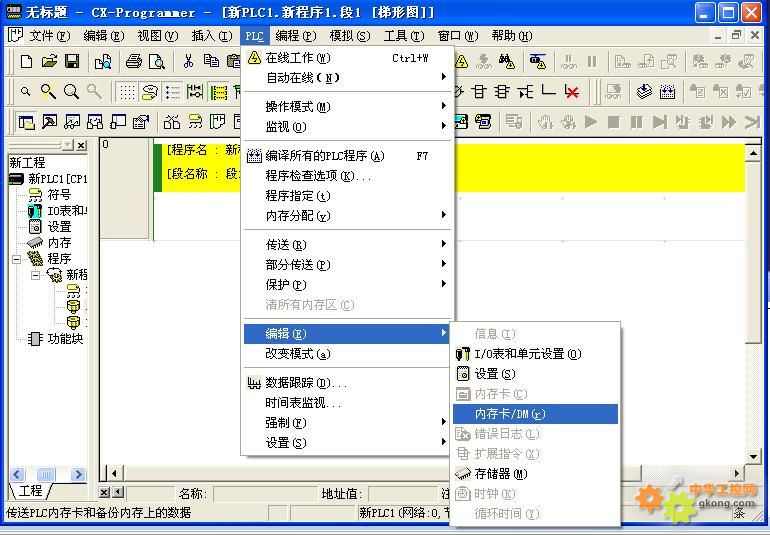The height and width of the screenshot is (535, 770).
Task: Close the project workspace panel
Action: (82, 145)
